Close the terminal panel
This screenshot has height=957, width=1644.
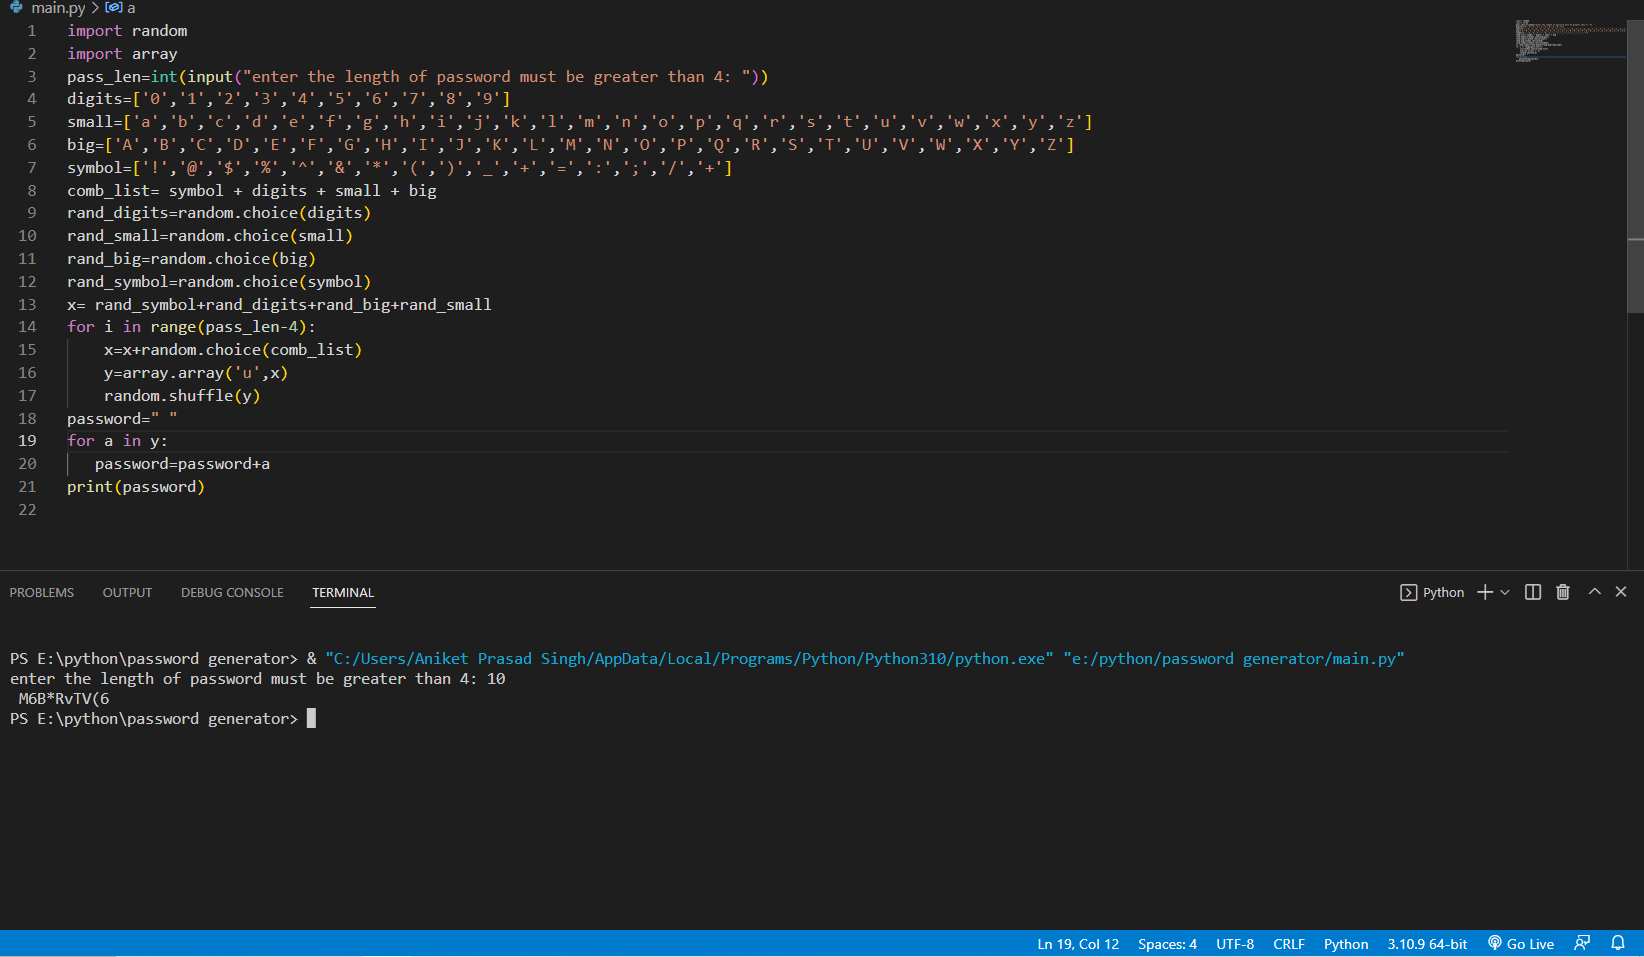[1621, 592]
